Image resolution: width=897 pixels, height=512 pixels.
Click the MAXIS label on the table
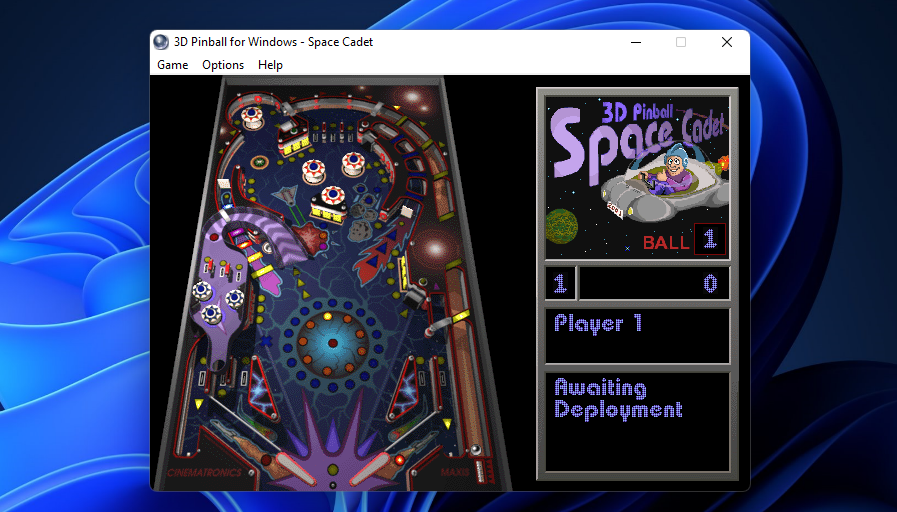tap(455, 472)
